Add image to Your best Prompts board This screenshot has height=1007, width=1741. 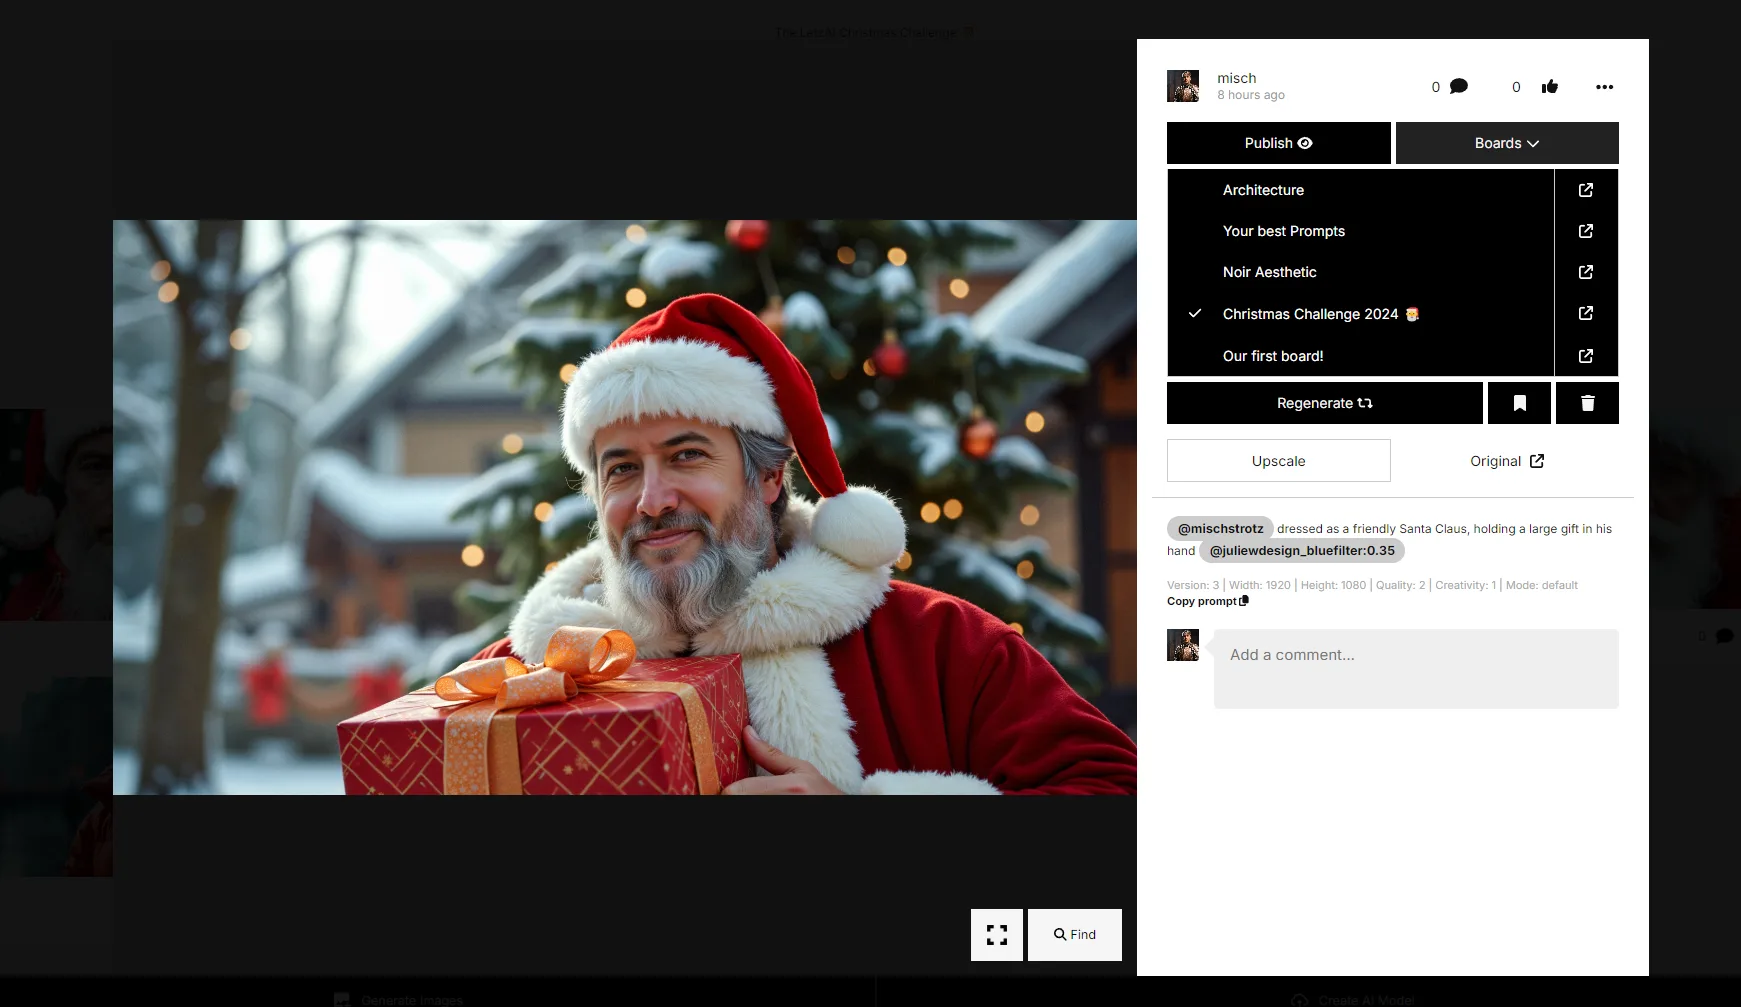tap(1283, 231)
